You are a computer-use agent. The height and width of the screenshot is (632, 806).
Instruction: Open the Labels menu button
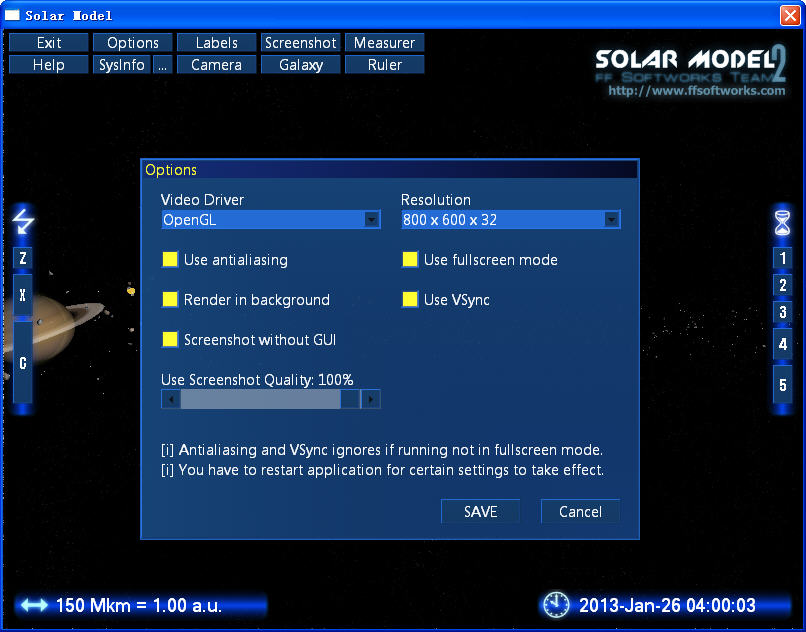point(216,43)
